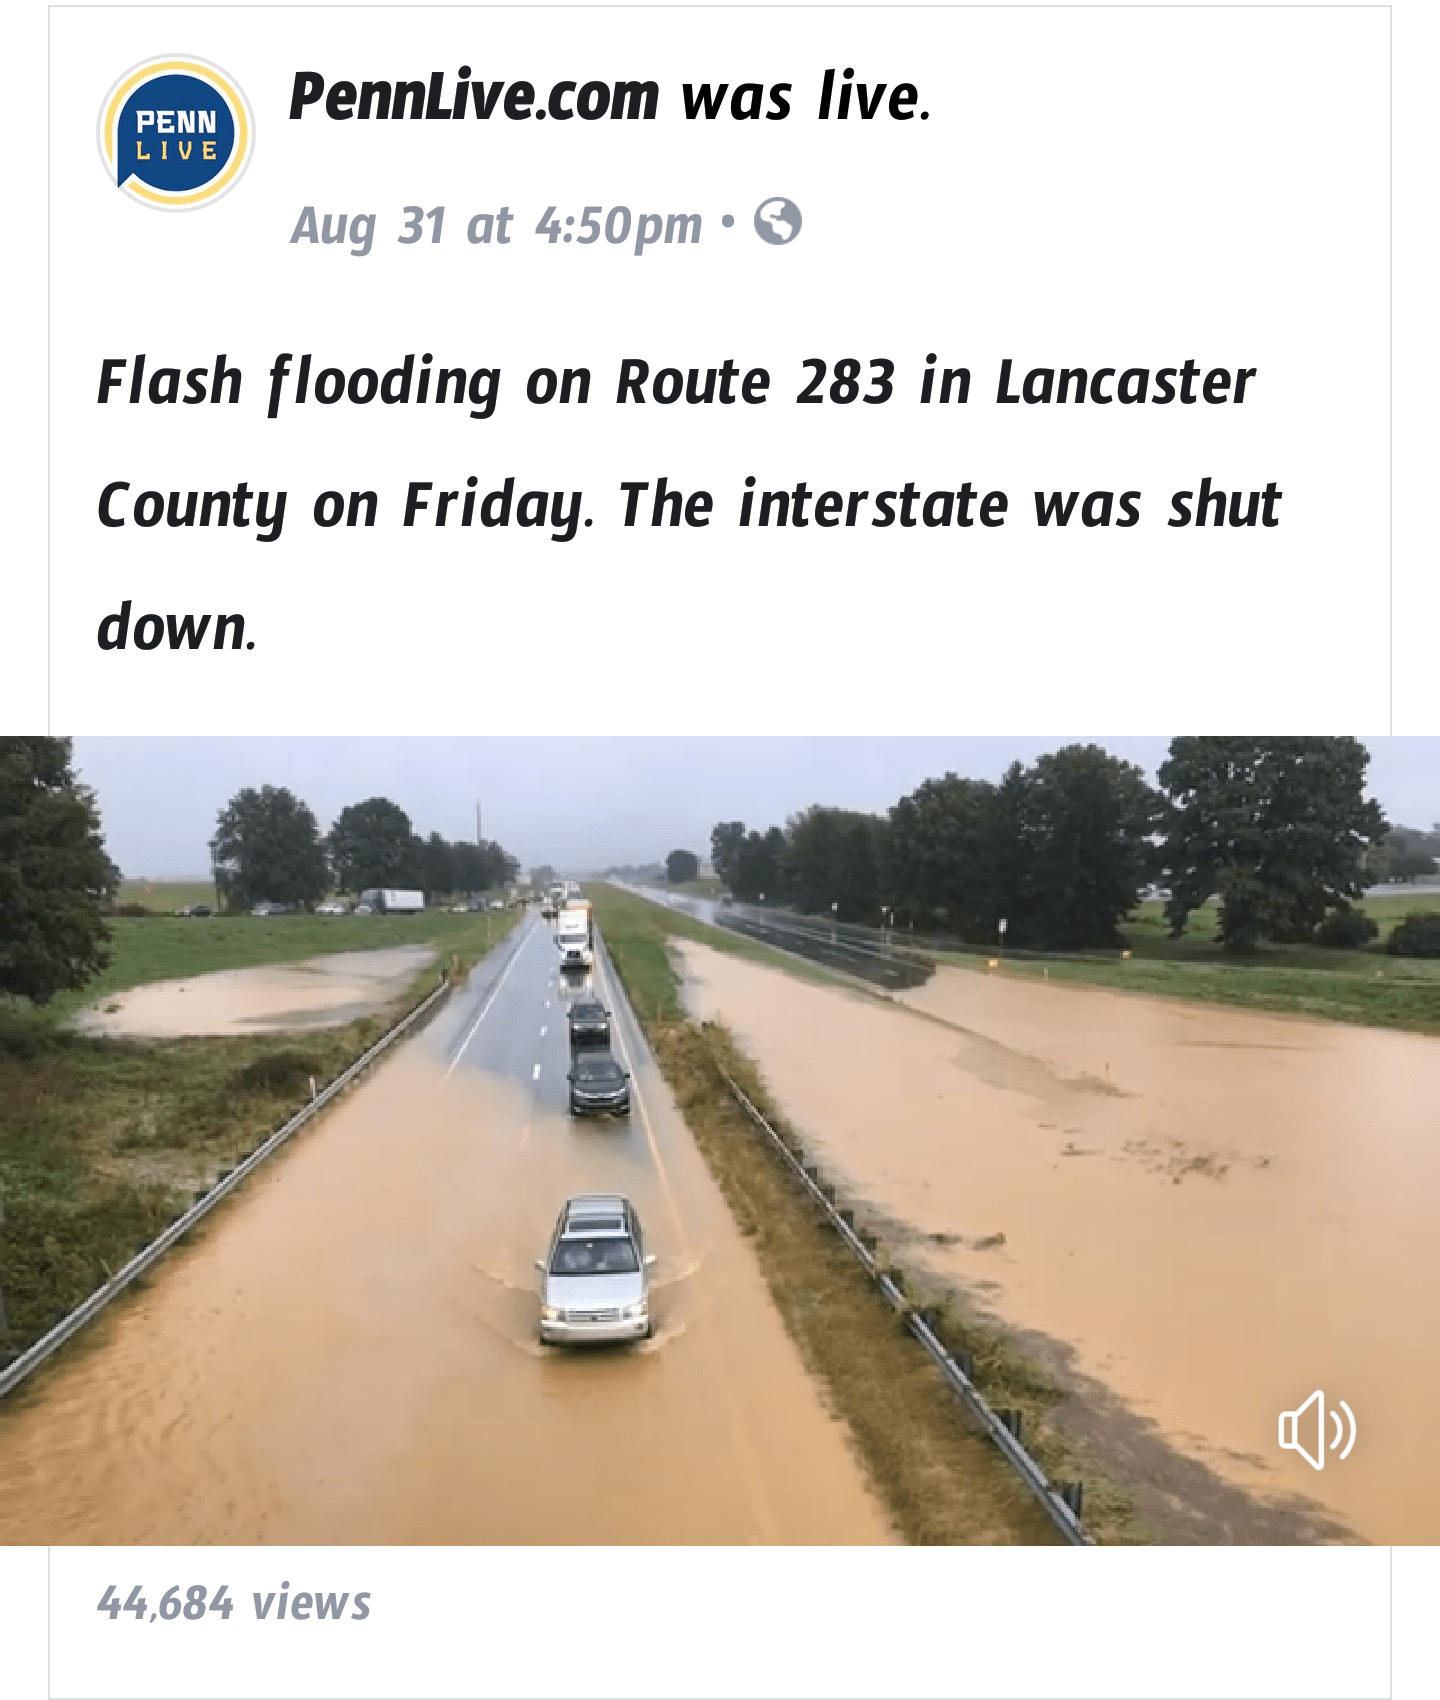Viewport: 1440px width, 1700px height.
Task: Click the word "Friday" in the caption
Action: click(497, 505)
